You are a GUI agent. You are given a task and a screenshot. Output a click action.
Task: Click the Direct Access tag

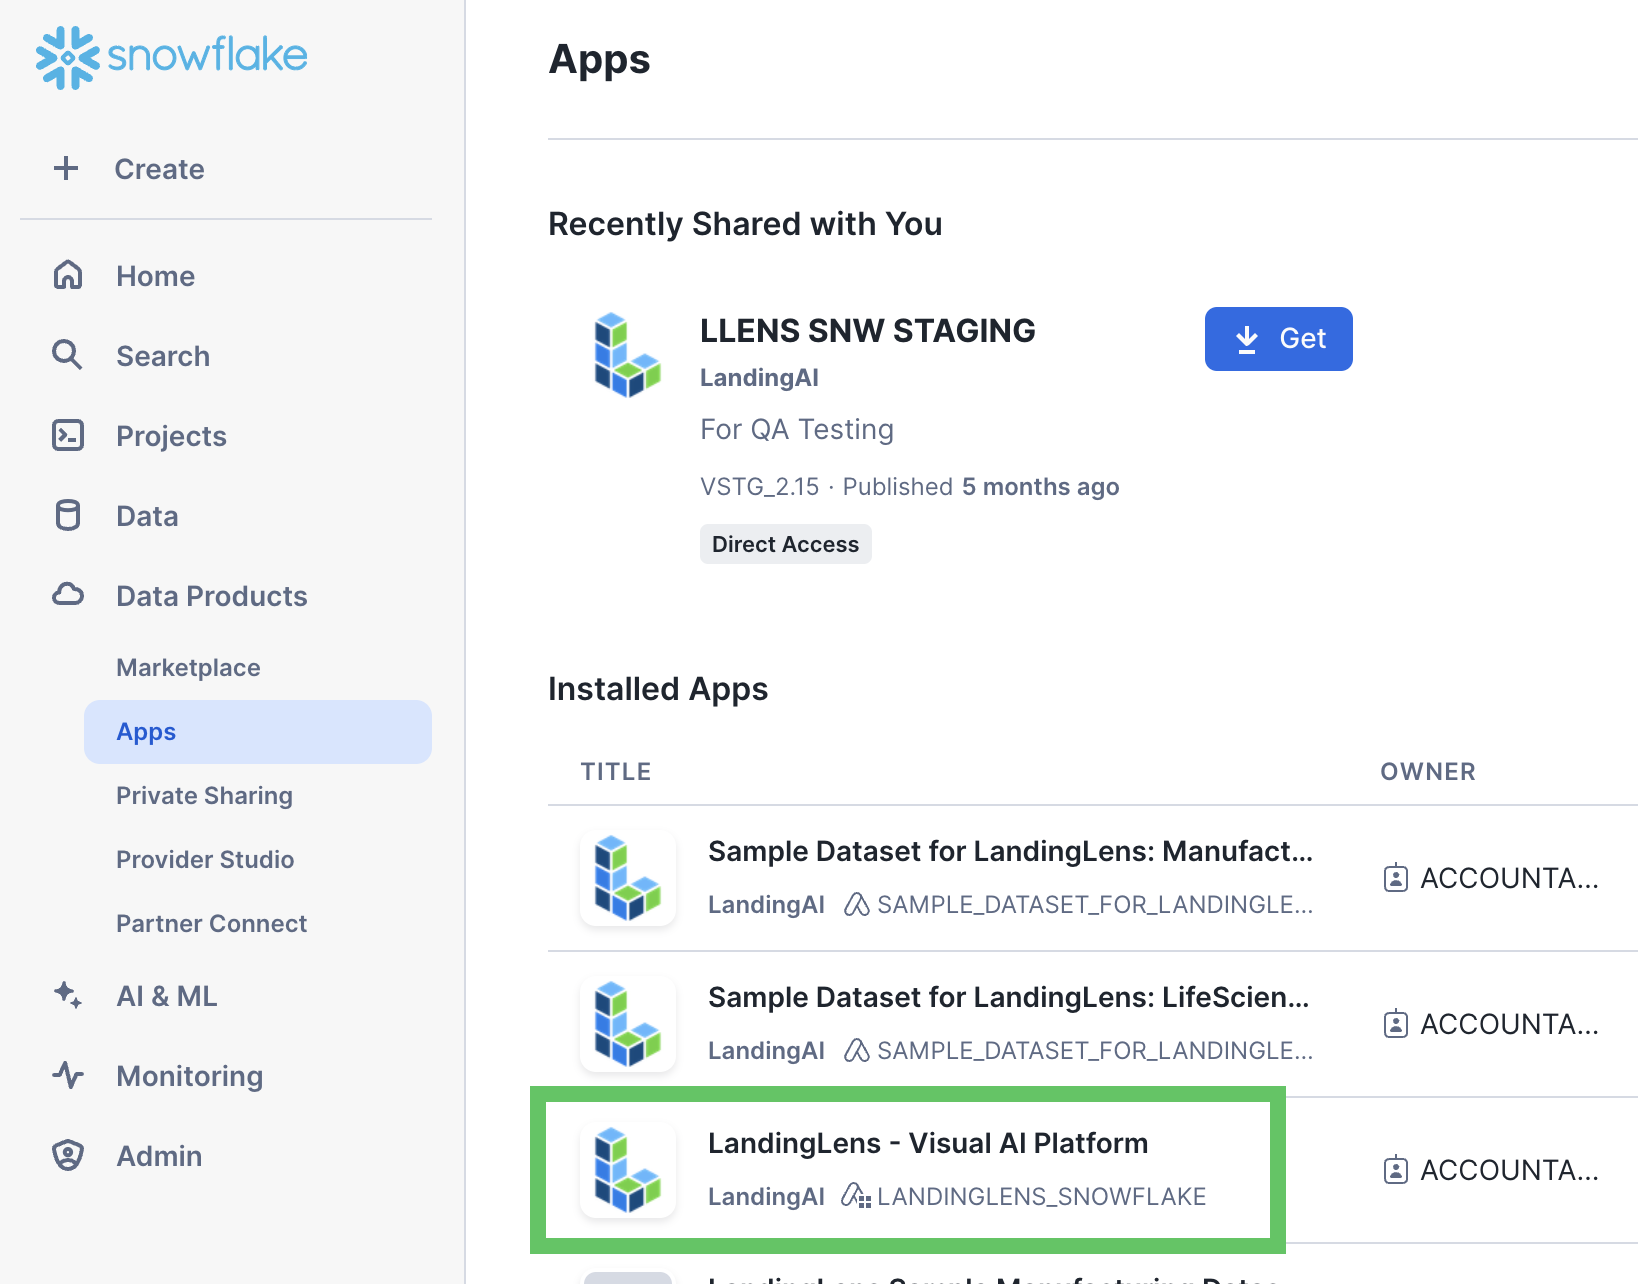pos(785,544)
